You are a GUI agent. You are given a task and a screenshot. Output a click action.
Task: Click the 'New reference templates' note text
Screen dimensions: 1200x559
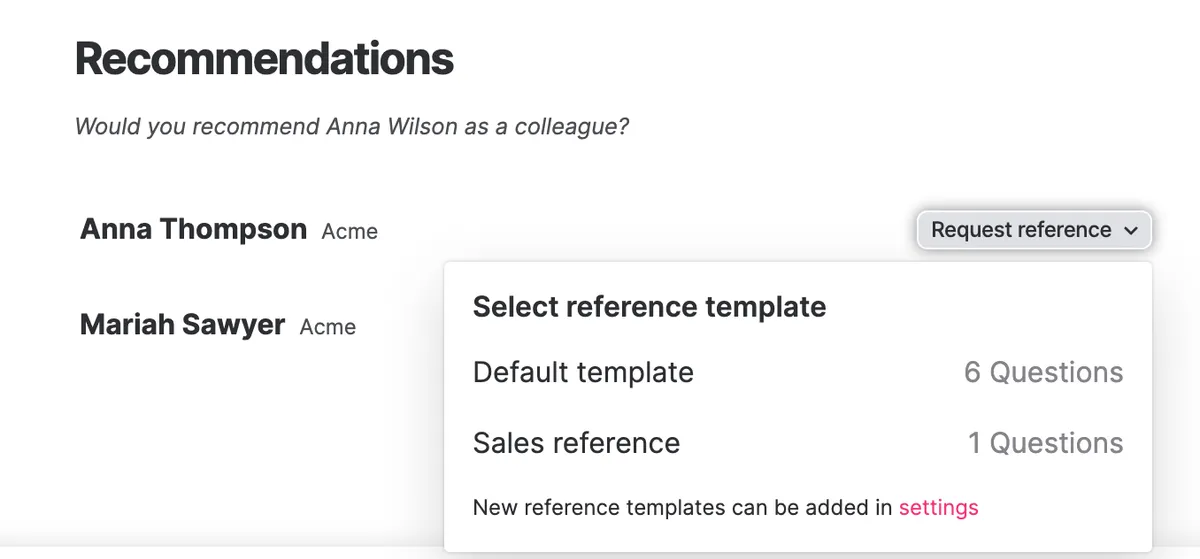click(599, 507)
